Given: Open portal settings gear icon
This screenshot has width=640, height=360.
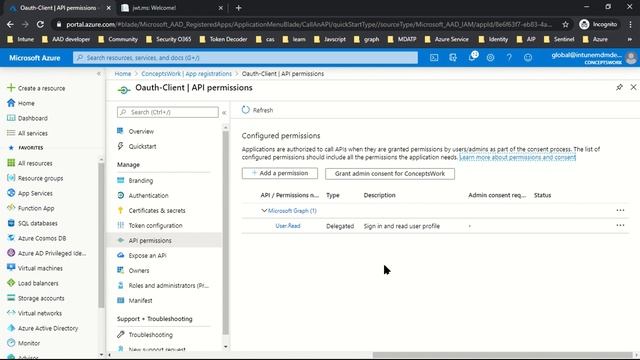Looking at the screenshot, I should pyautogui.click(x=490, y=58).
